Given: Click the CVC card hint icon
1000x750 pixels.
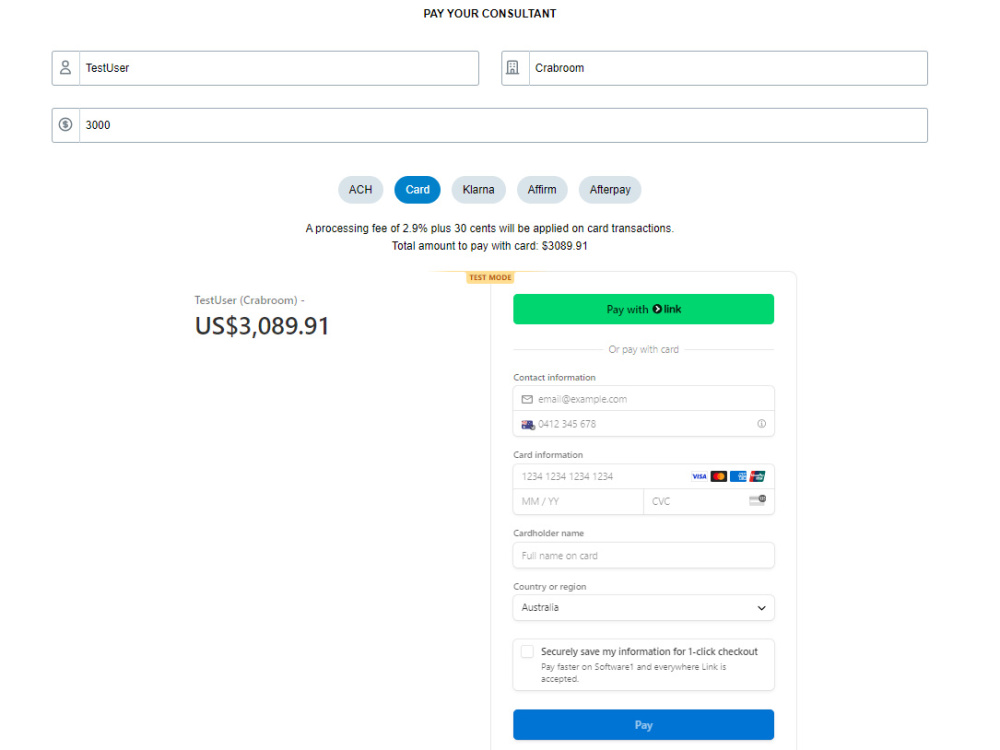Looking at the screenshot, I should pyautogui.click(x=758, y=501).
